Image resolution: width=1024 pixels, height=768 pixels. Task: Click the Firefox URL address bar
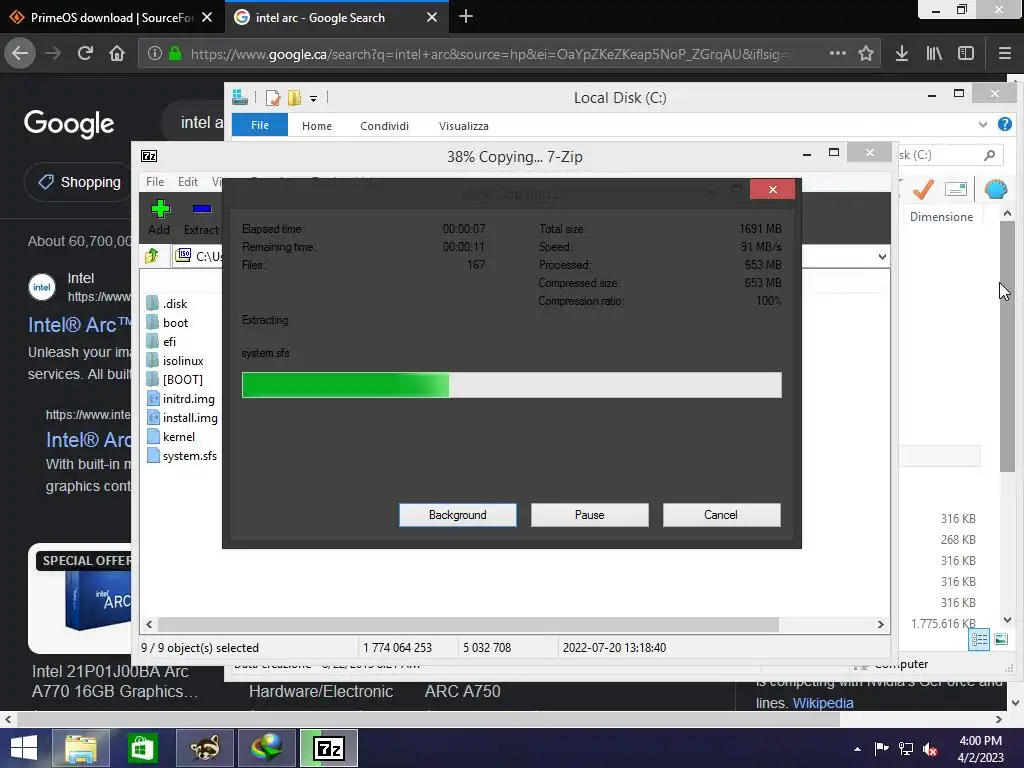coord(490,54)
